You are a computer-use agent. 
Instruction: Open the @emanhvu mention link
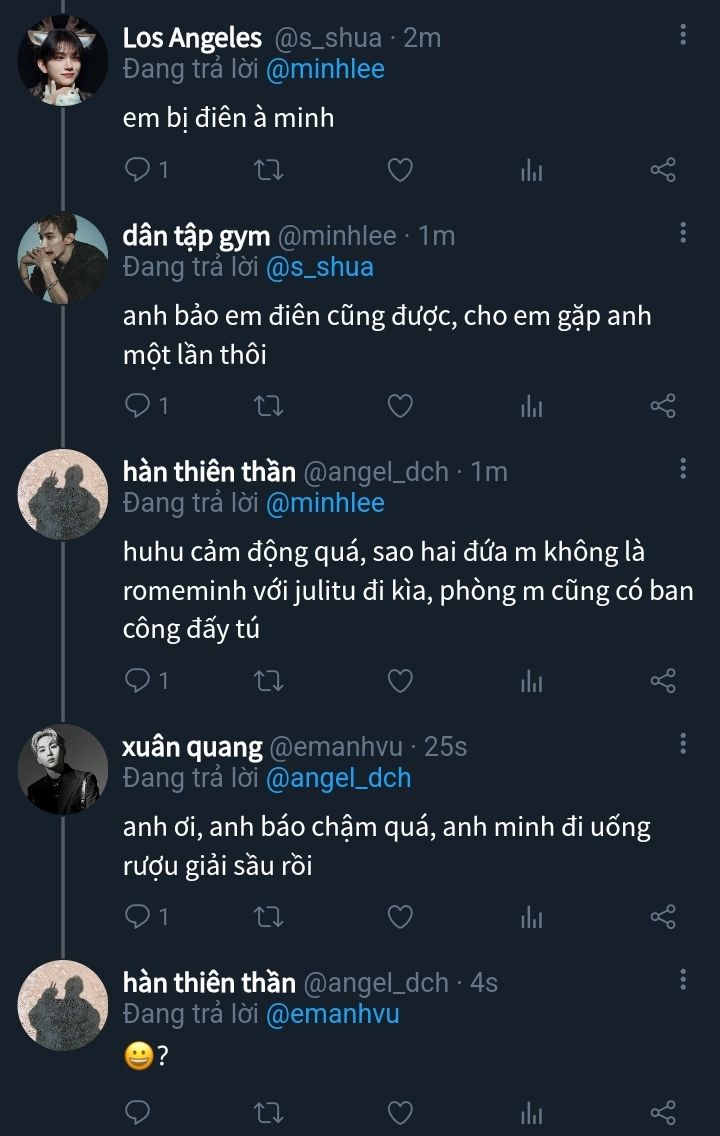pyautogui.click(x=332, y=1013)
